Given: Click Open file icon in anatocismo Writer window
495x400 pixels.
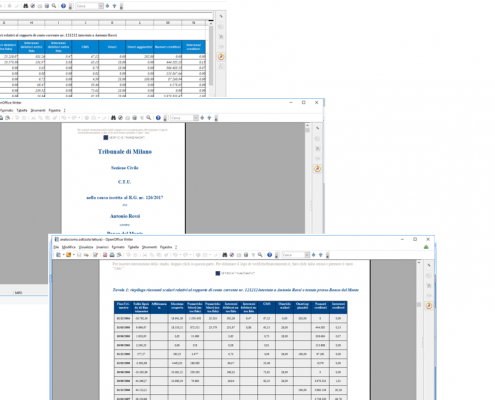Looking at the screenshot, I should click(x=68, y=255).
